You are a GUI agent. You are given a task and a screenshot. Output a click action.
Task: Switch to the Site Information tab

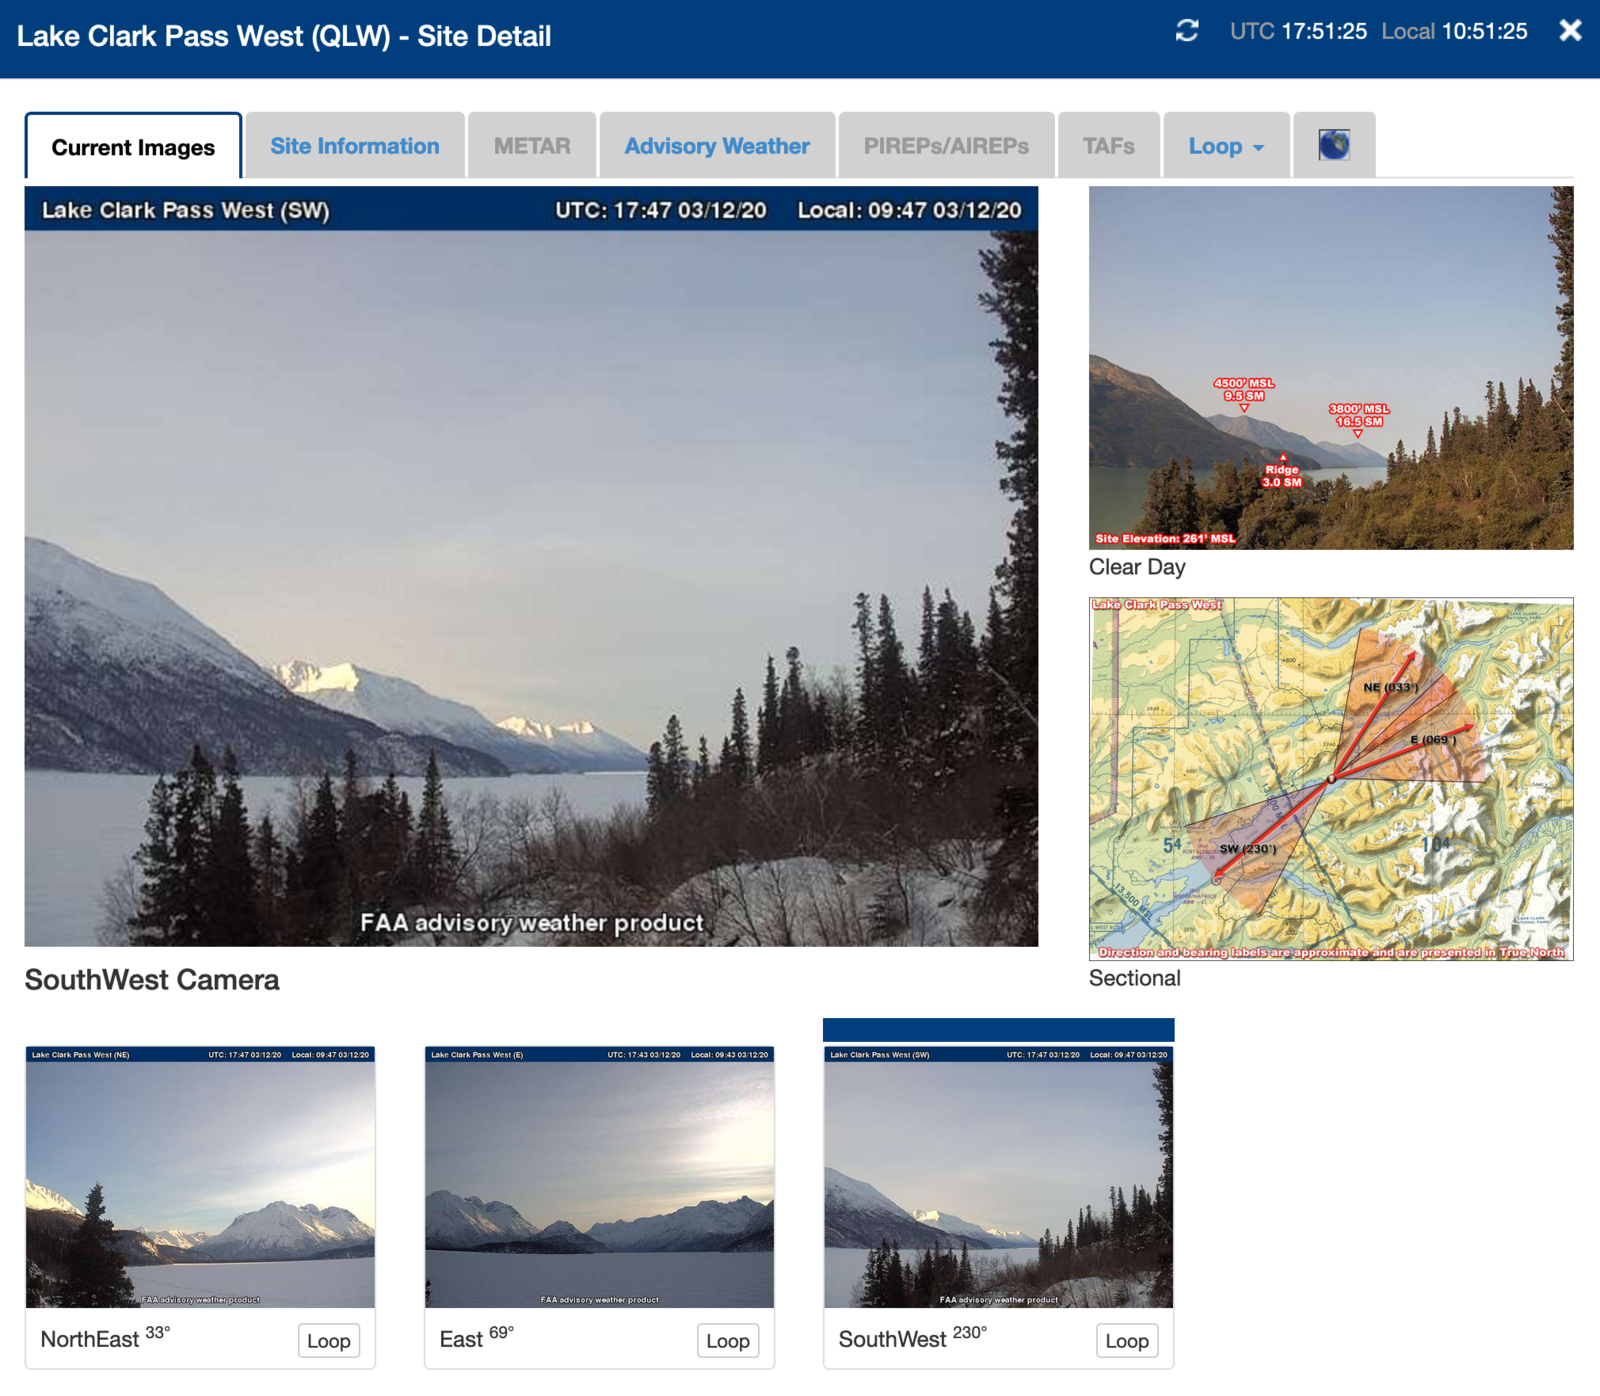354,146
